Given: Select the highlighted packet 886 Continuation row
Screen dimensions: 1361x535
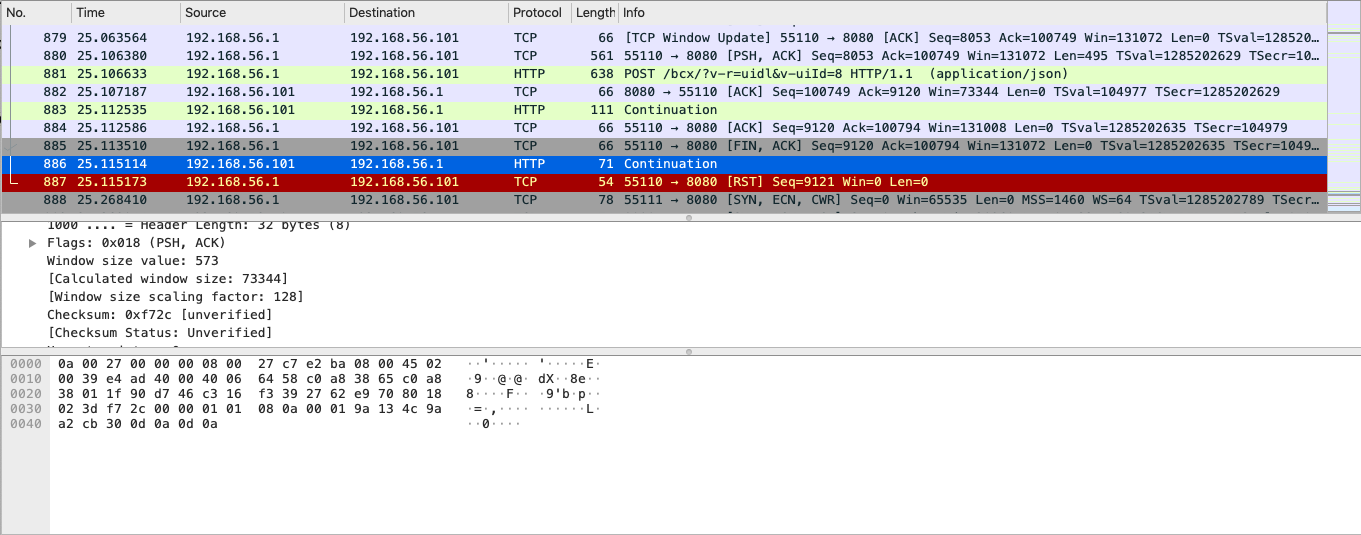Looking at the screenshot, I should (664, 164).
